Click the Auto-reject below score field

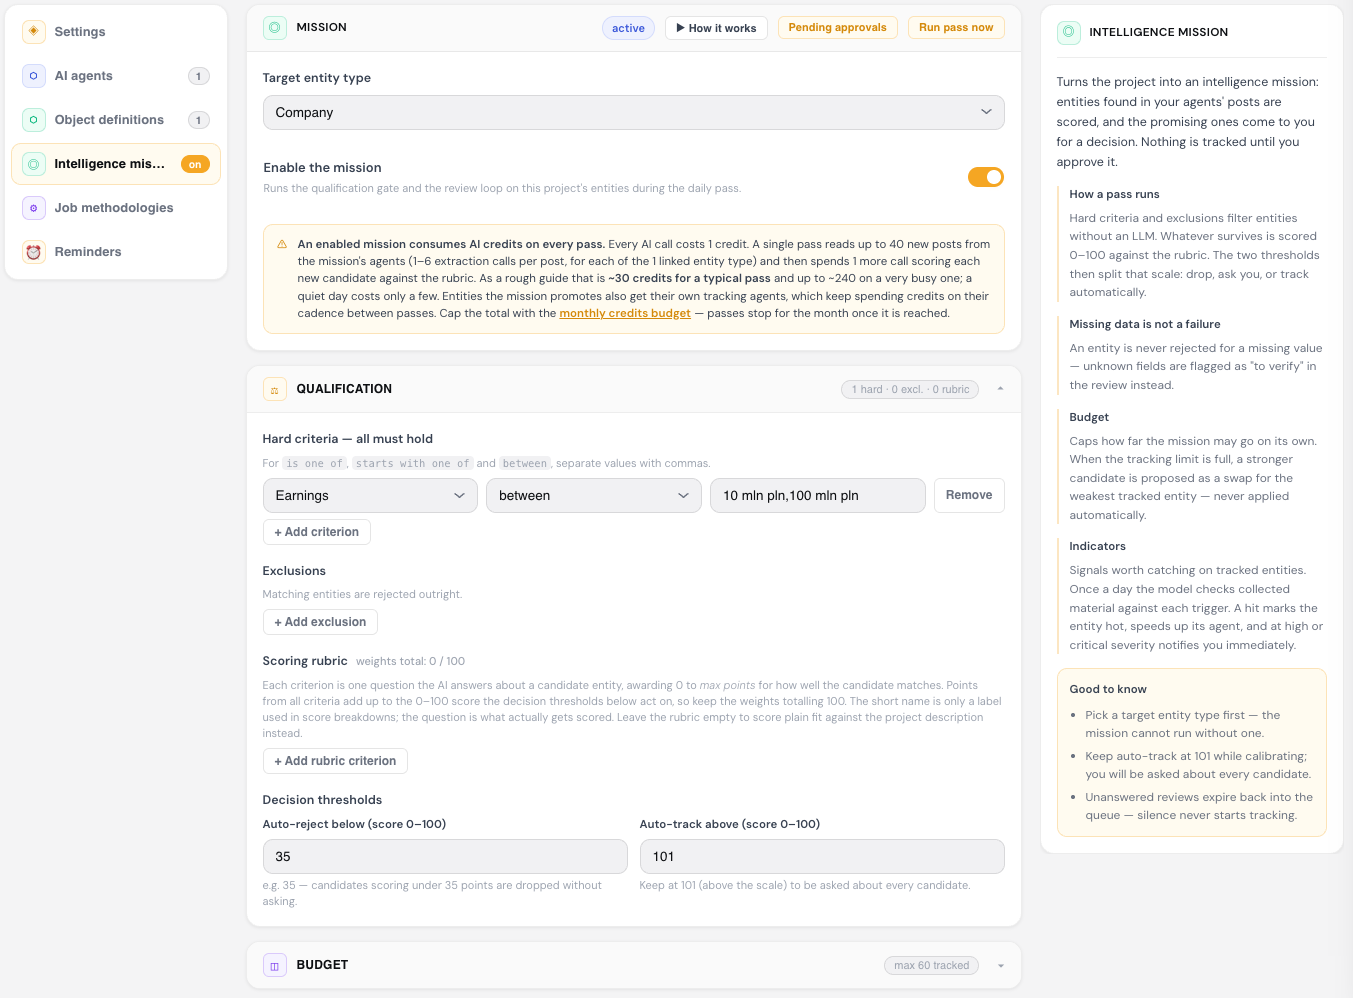445,857
